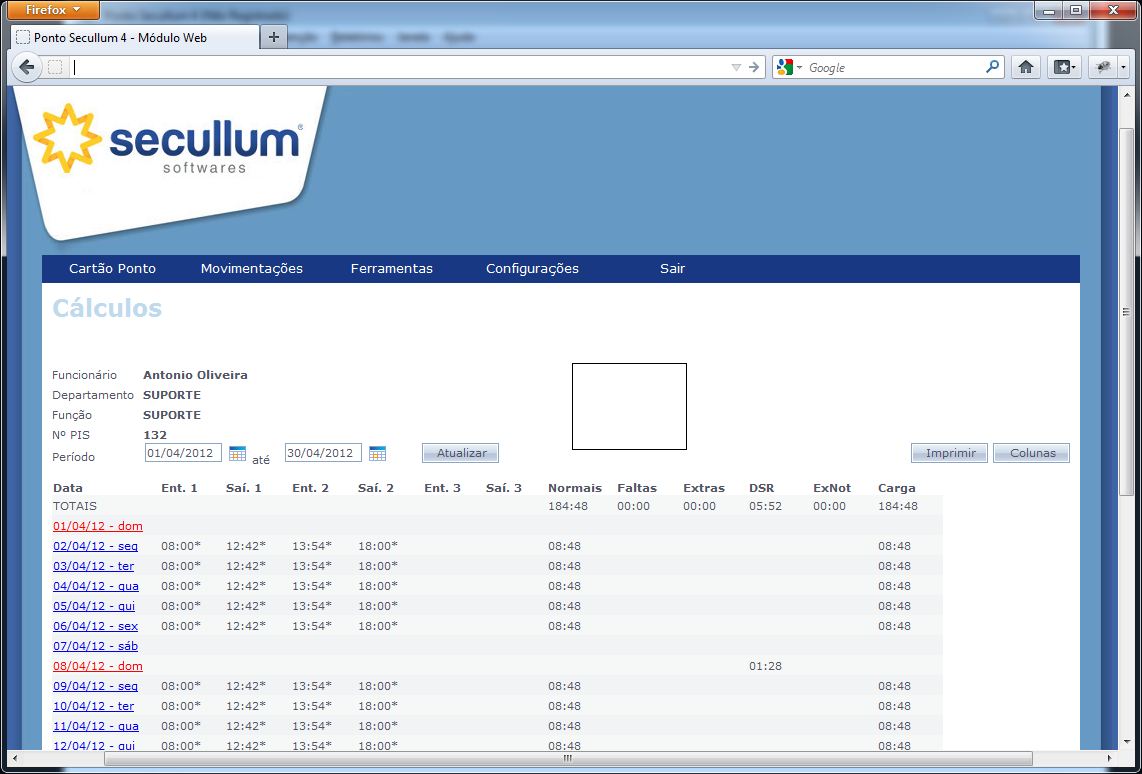
Task: Click the Carga column header
Action: (897, 488)
